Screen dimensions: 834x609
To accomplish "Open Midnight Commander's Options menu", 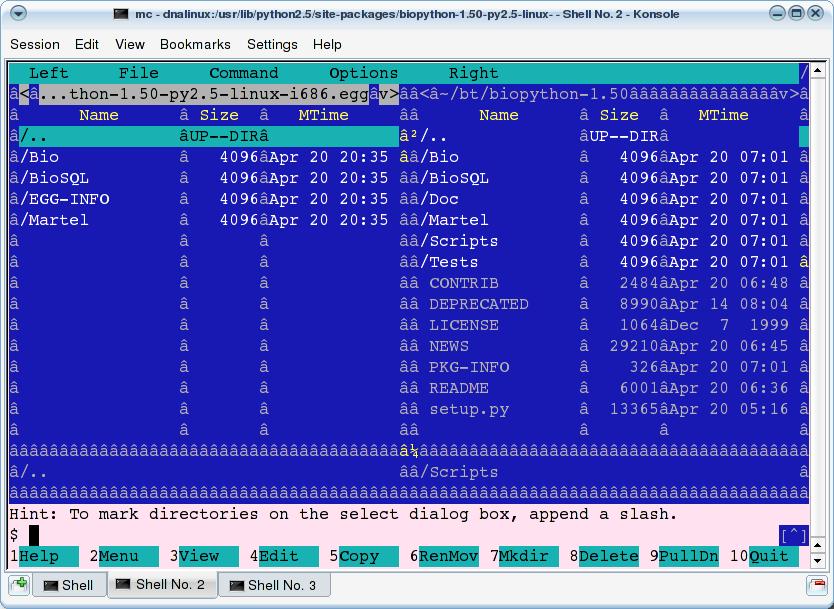I will tap(363, 73).
